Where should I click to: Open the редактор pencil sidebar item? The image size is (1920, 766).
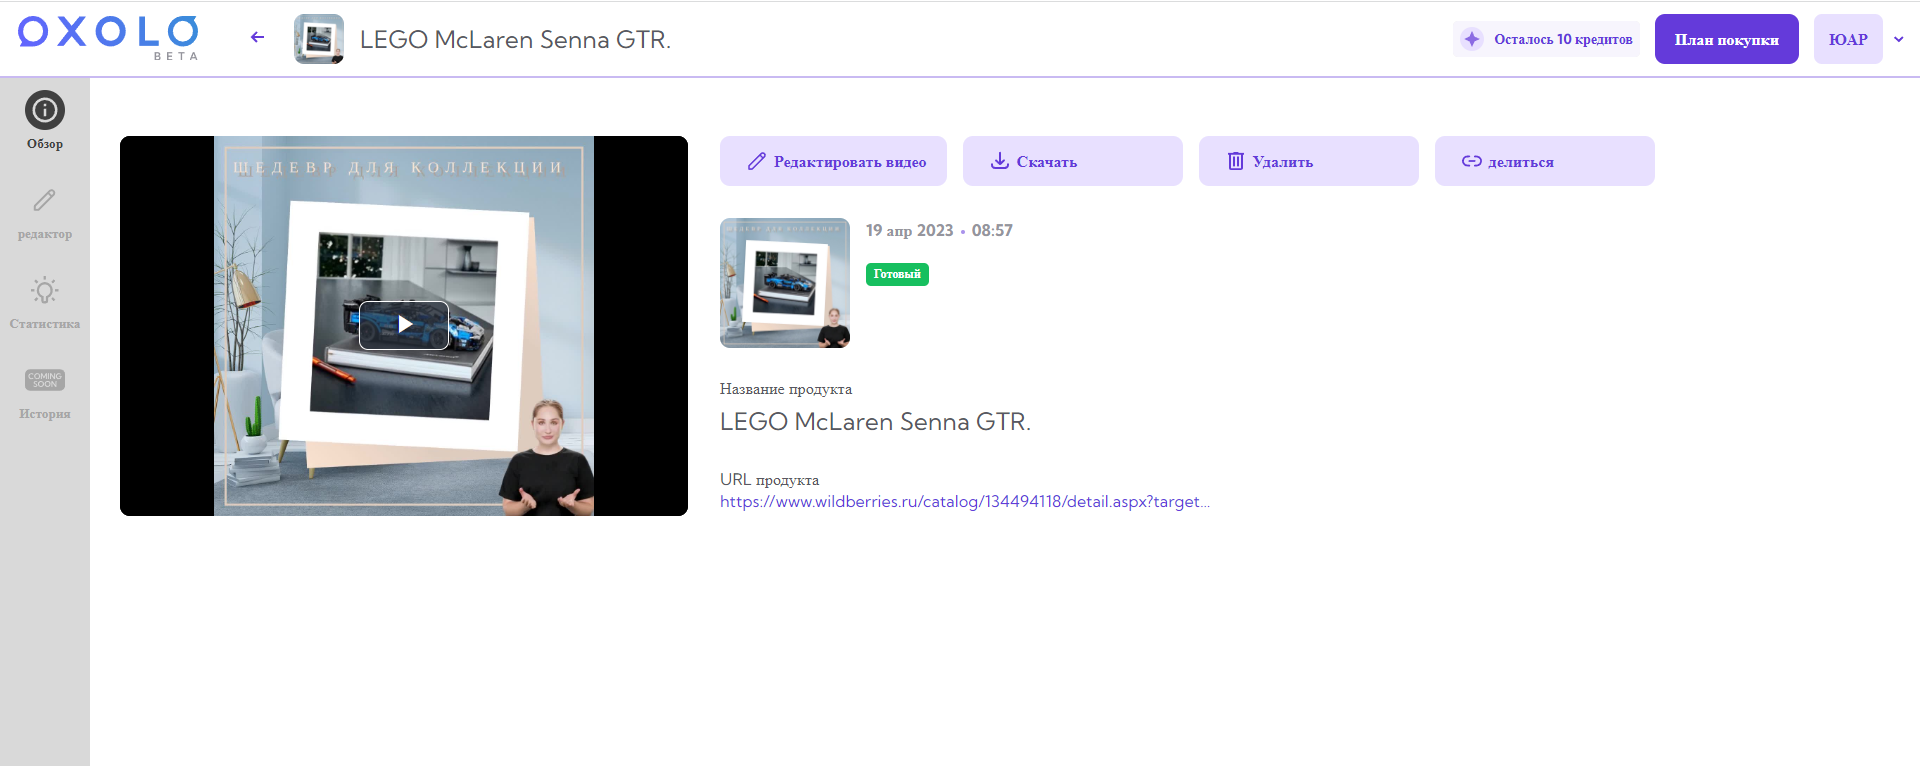point(45,213)
